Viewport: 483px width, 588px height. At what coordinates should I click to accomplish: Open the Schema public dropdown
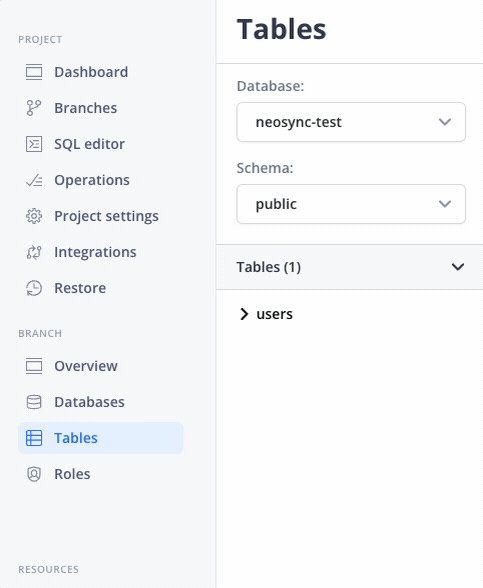[351, 204]
